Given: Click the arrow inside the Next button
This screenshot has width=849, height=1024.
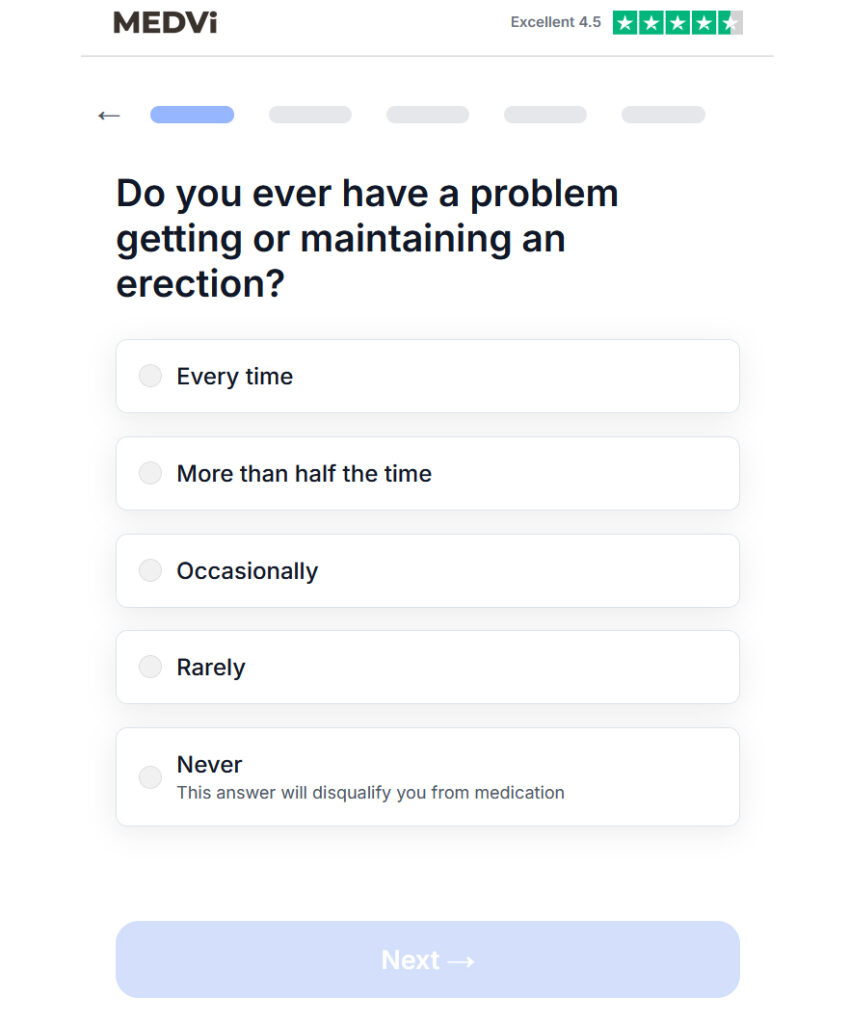Looking at the screenshot, I should 461,961.
